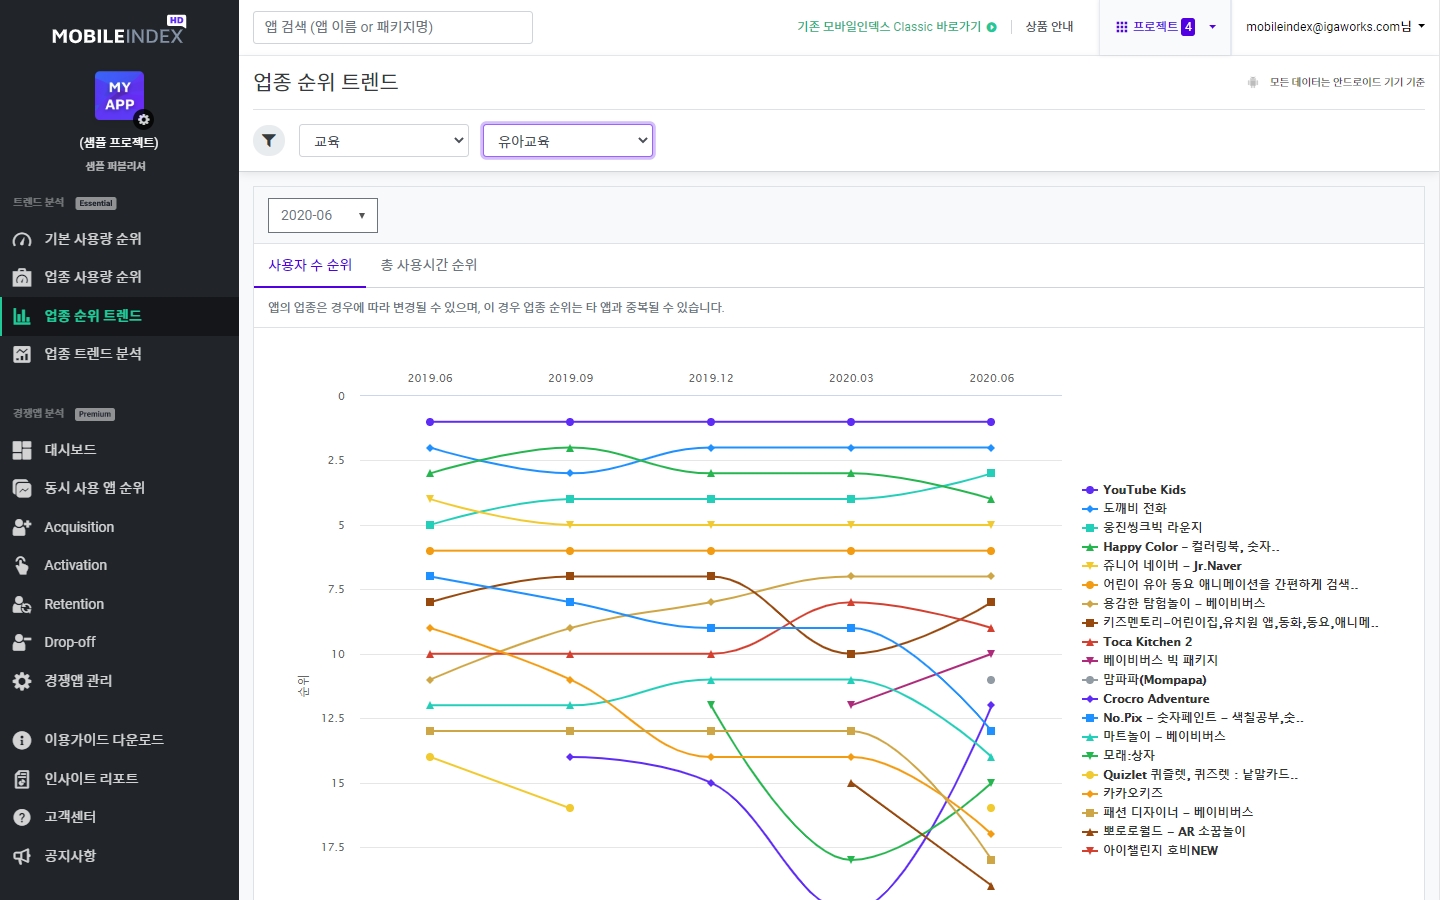Toggle 도깨비 전화 series in the legend
The height and width of the screenshot is (900, 1440).
tap(1125, 509)
